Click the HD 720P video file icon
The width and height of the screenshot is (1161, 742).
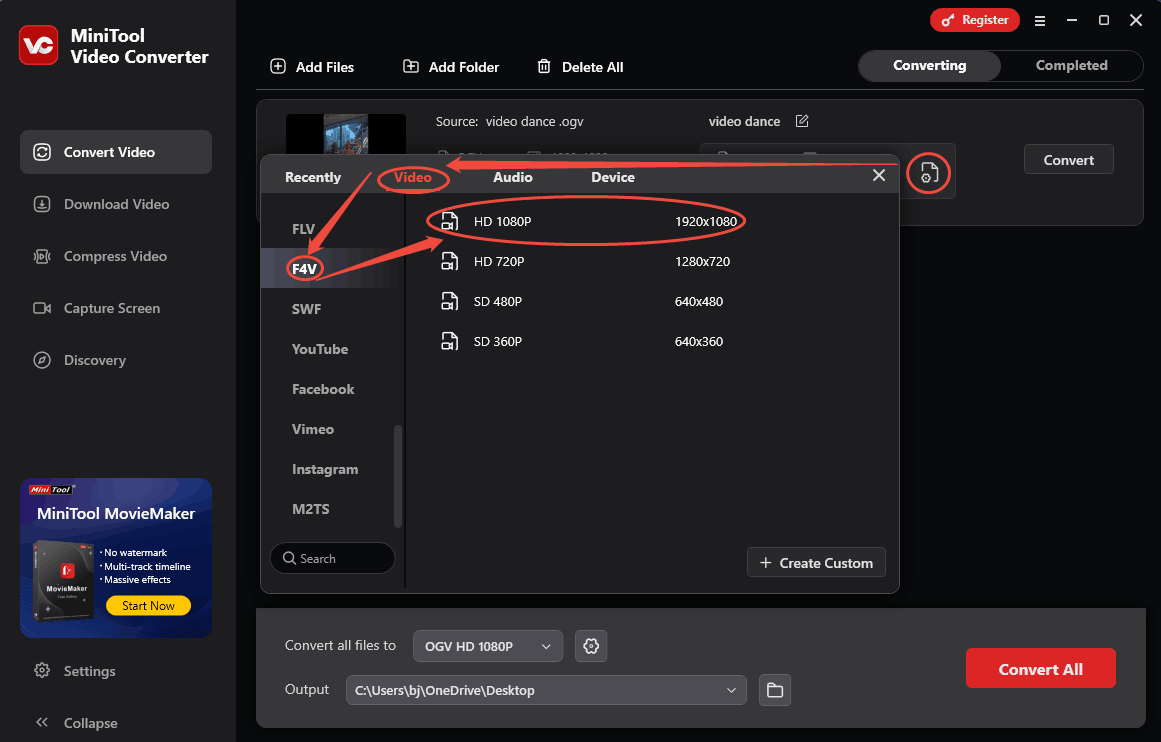click(449, 261)
